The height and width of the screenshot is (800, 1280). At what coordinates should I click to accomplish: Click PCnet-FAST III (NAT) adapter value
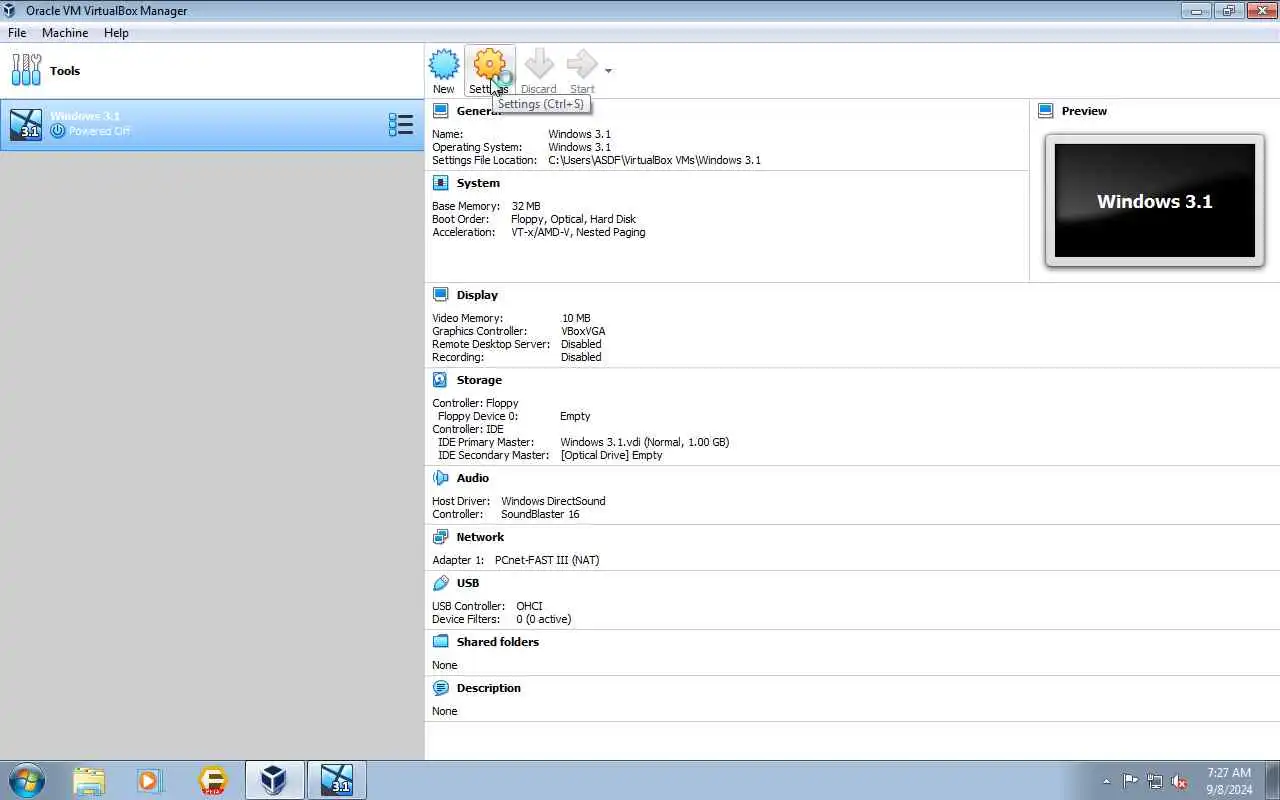coord(547,560)
